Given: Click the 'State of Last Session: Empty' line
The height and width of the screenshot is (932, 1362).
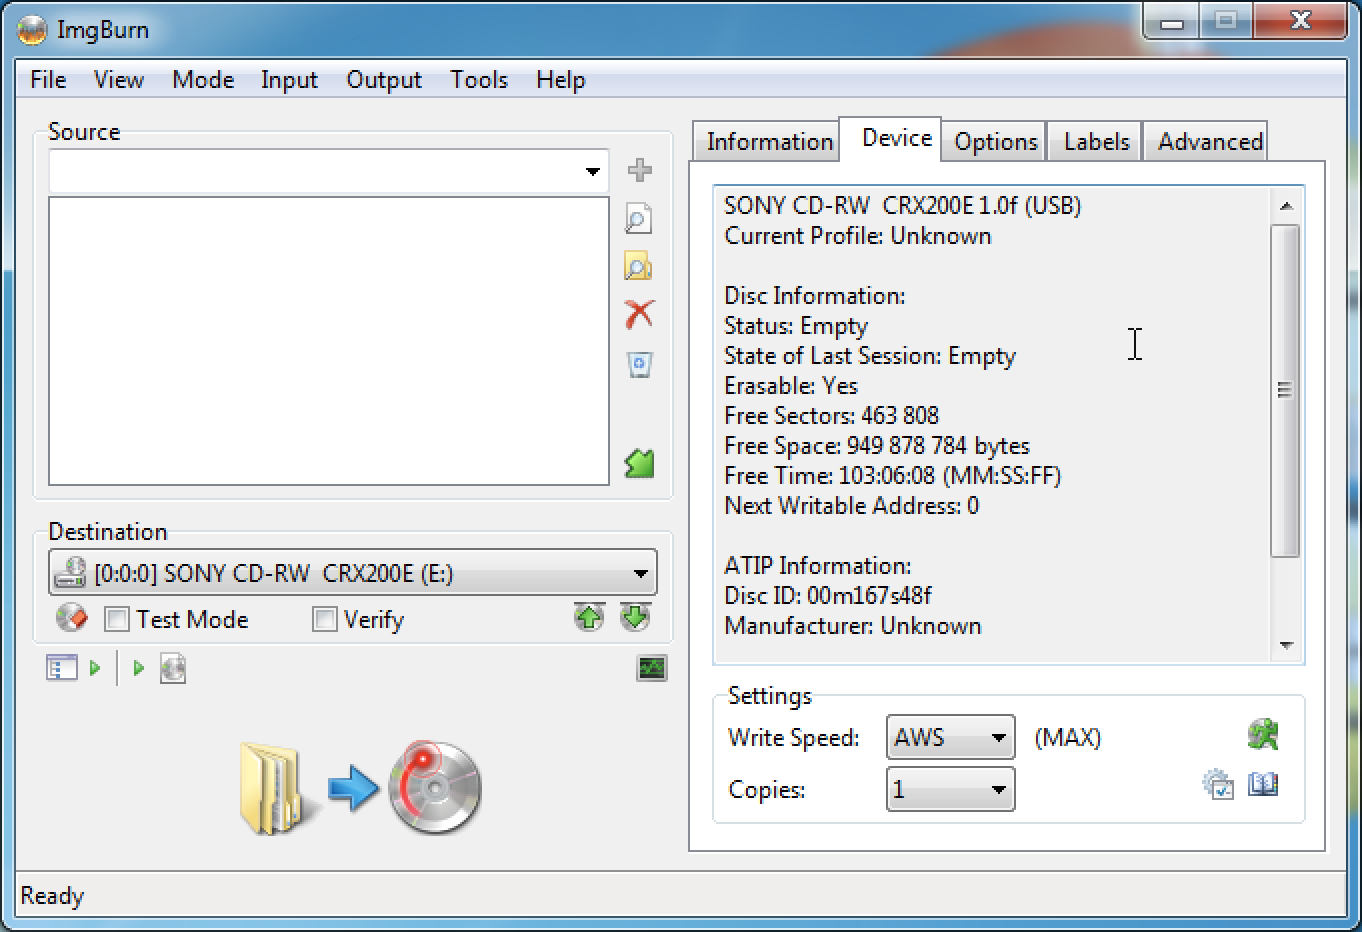Looking at the screenshot, I should pyautogui.click(x=870, y=356).
